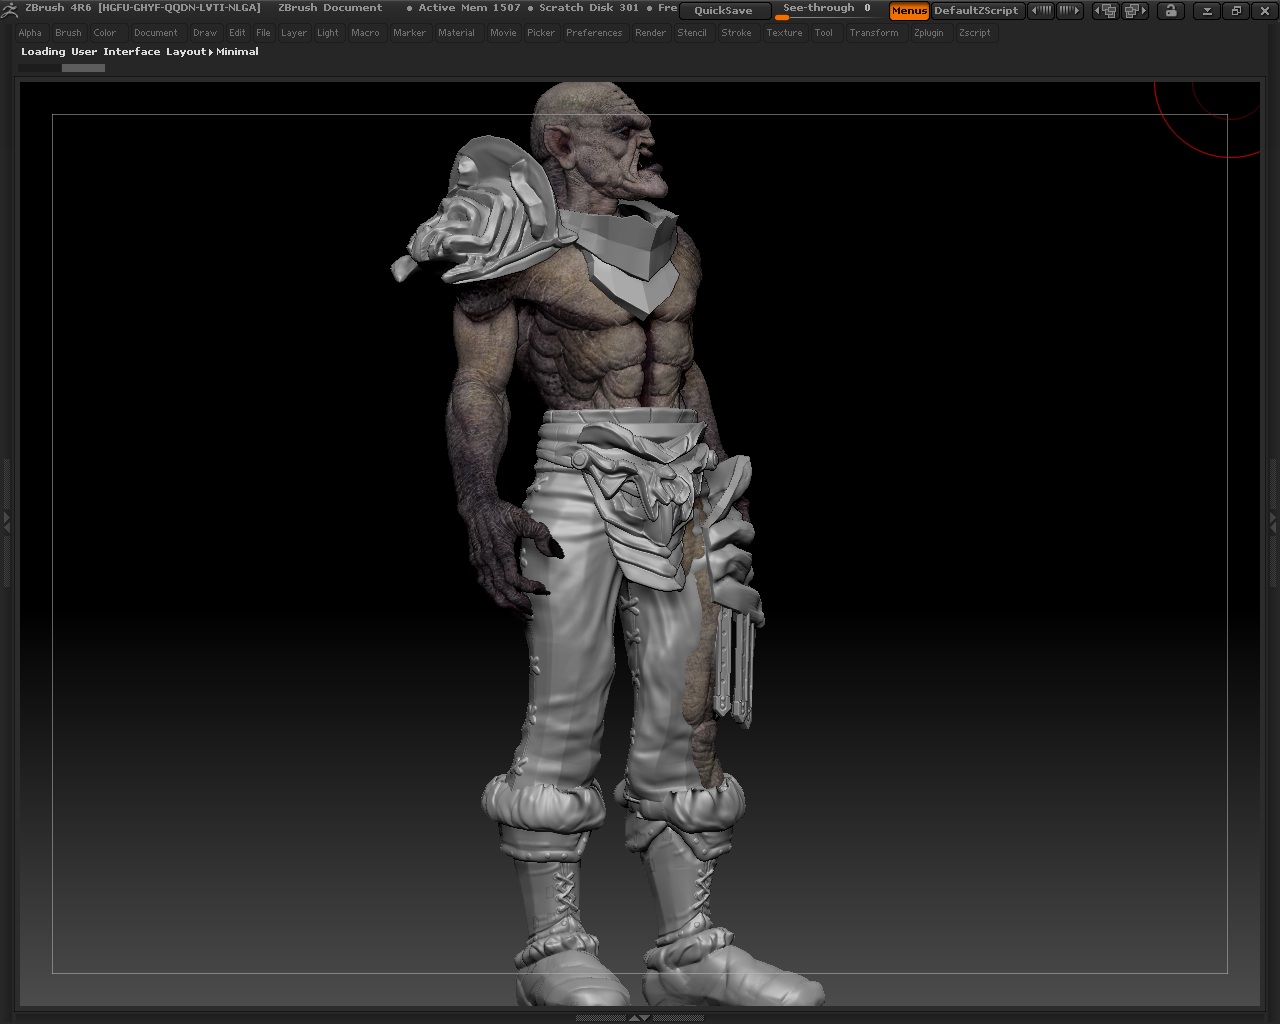Click the 'Active Mem 1507' readout
Image resolution: width=1280 pixels, height=1024 pixels.
click(469, 8)
